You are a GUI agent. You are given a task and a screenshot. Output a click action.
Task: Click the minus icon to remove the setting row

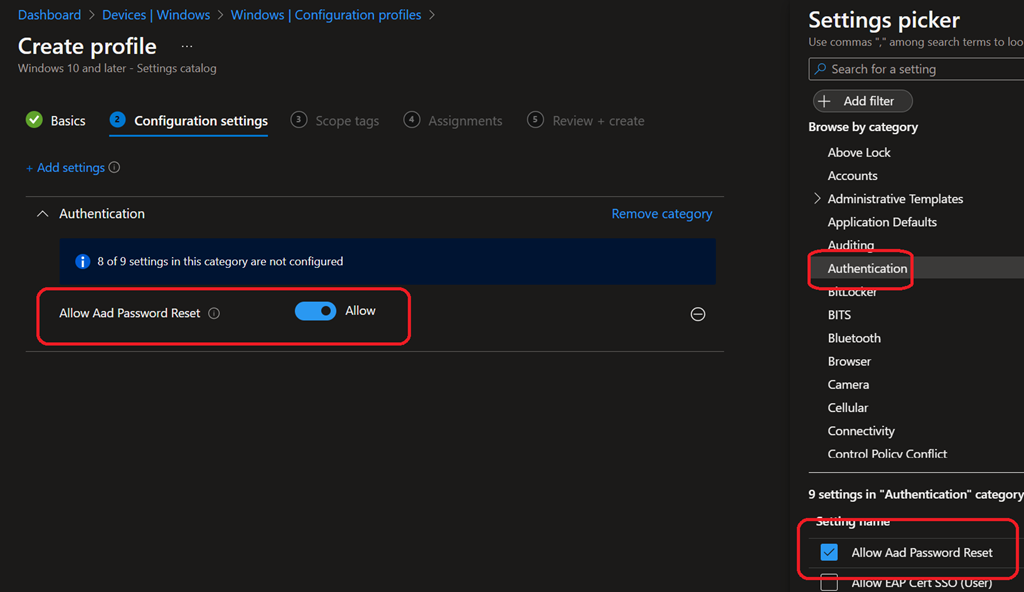[x=698, y=313]
